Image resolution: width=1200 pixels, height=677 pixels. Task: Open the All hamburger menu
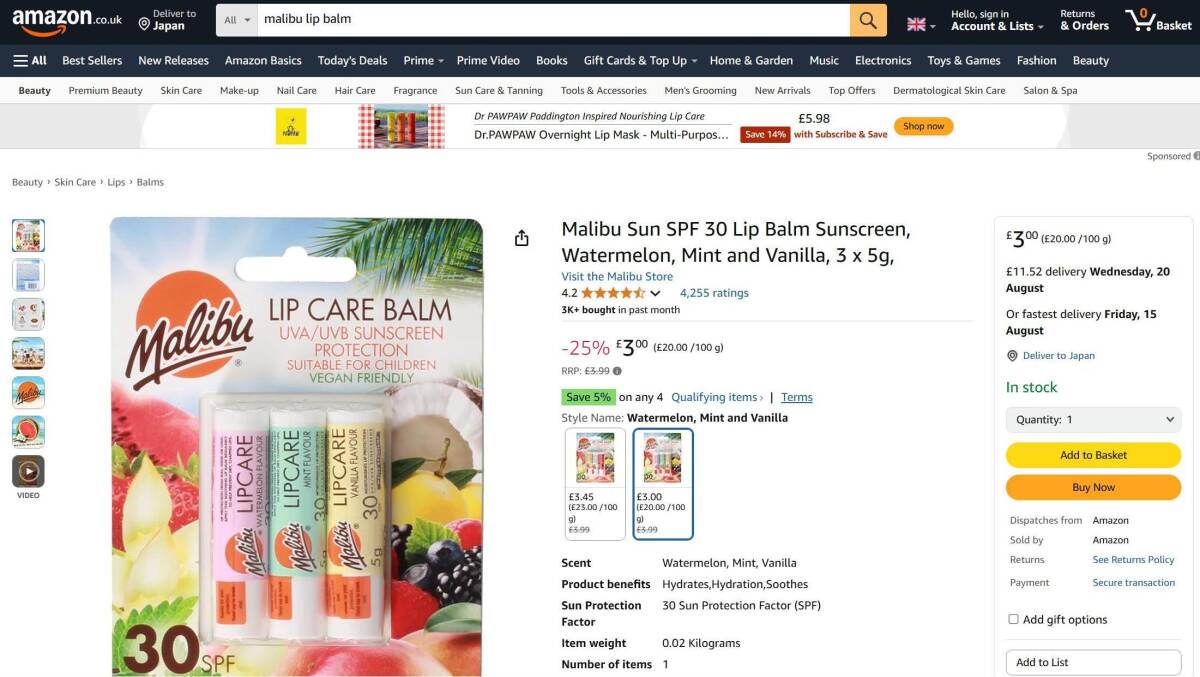point(30,60)
